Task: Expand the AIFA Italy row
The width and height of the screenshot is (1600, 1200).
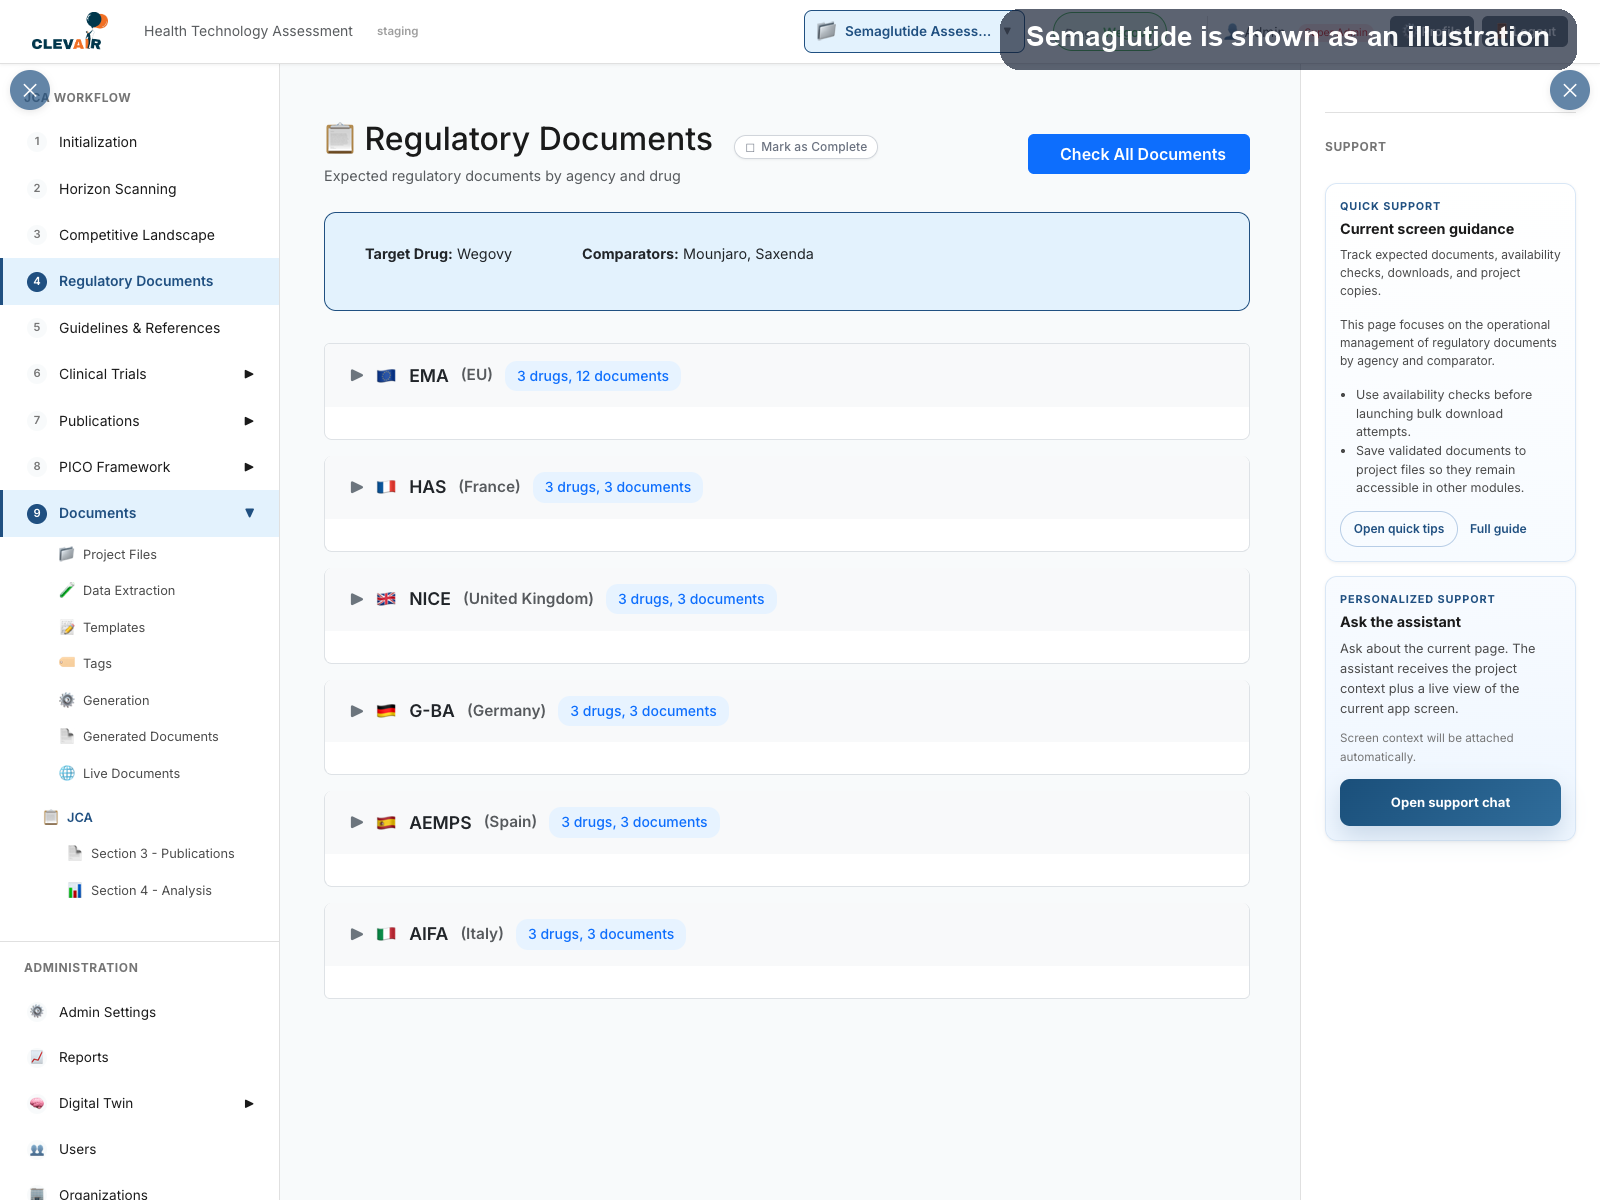Action: pyautogui.click(x=357, y=934)
